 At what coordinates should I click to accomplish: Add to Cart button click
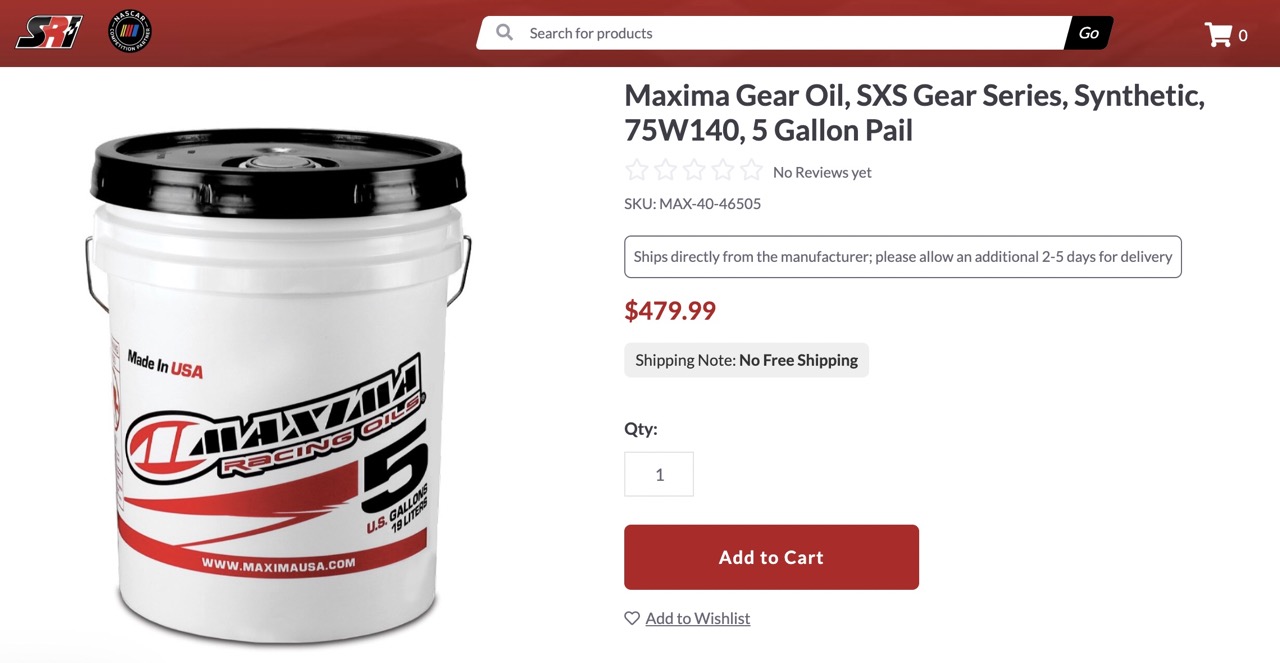pyautogui.click(x=771, y=557)
